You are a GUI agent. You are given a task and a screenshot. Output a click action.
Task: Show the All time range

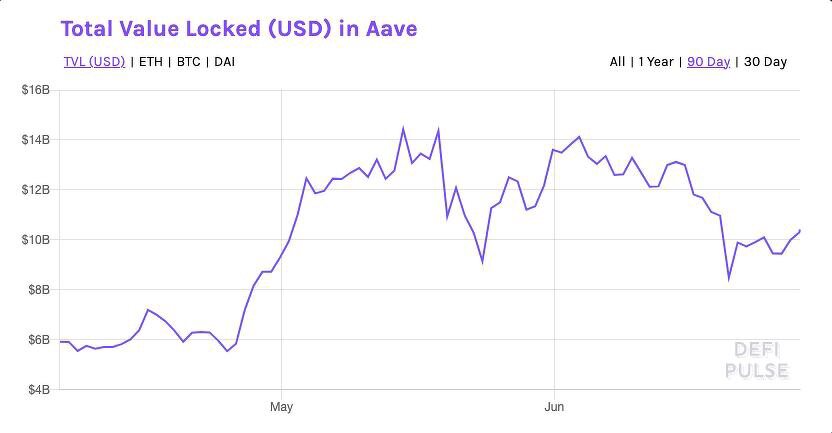(x=617, y=62)
